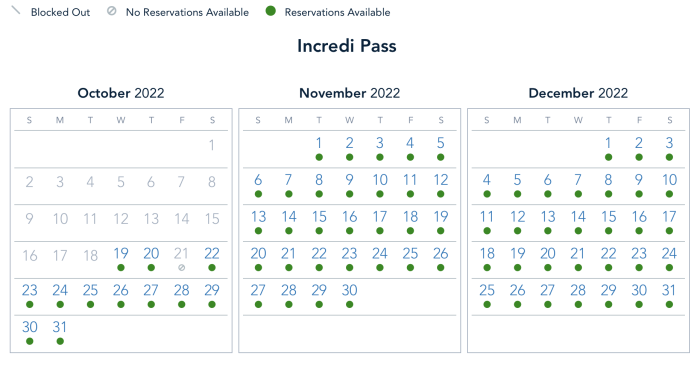Screen dimensions: 700x370
Task: Click the unavailable icon under October 21
Action: pyautogui.click(x=181, y=268)
